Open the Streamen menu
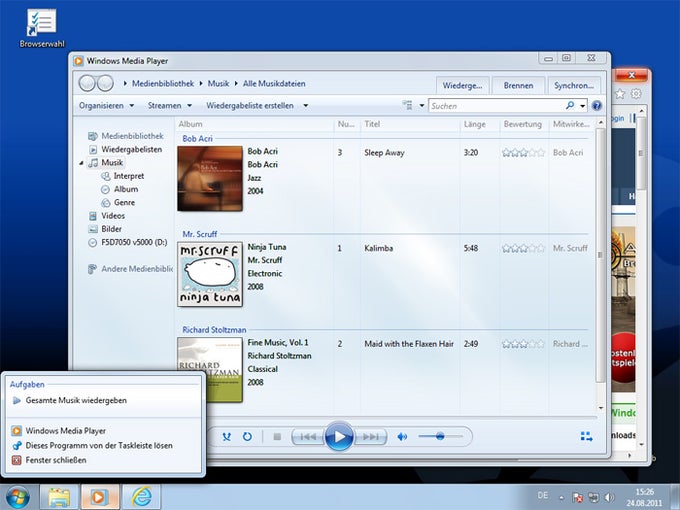 170,105
